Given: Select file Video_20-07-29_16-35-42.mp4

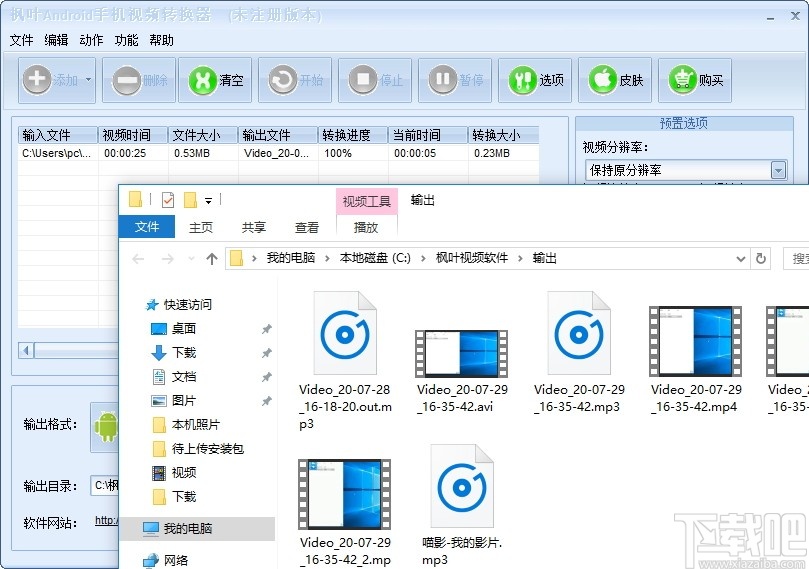Looking at the screenshot, I should coord(696,361).
